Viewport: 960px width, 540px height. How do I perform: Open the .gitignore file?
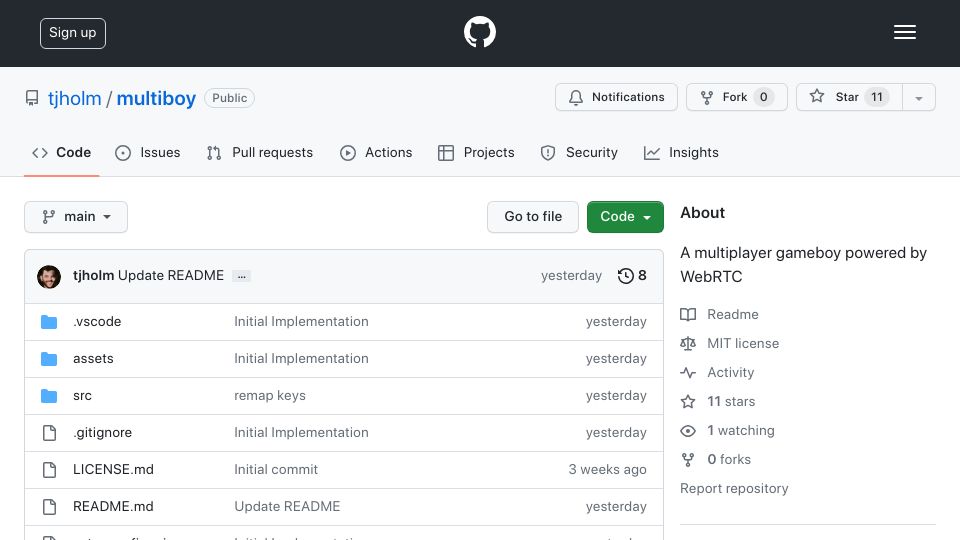coord(102,432)
